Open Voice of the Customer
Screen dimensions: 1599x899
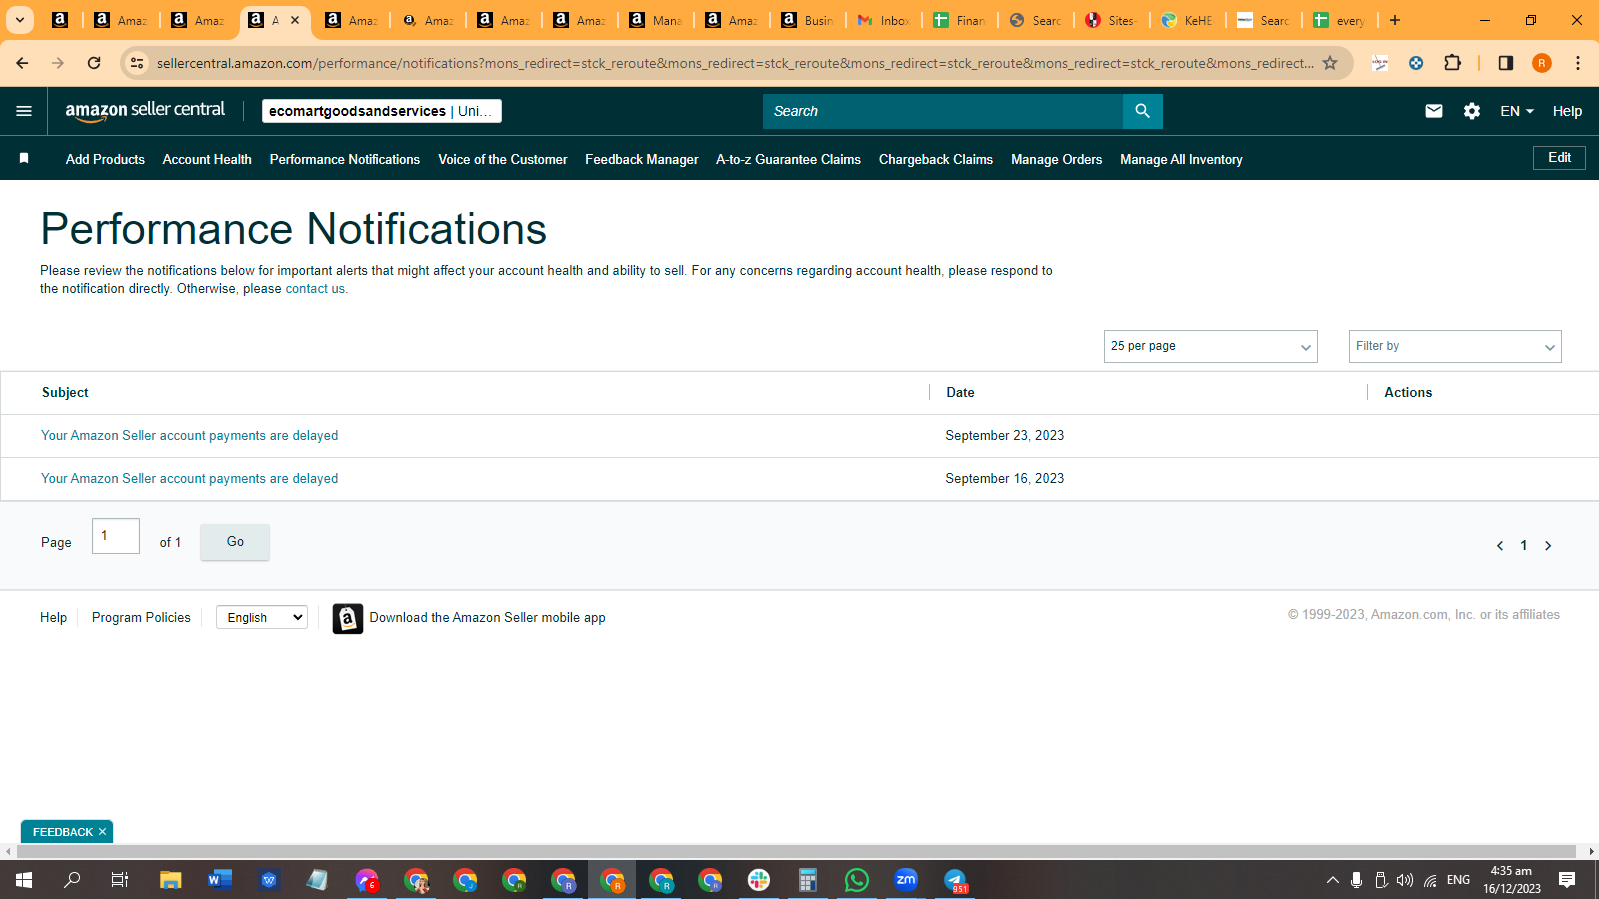tap(503, 159)
